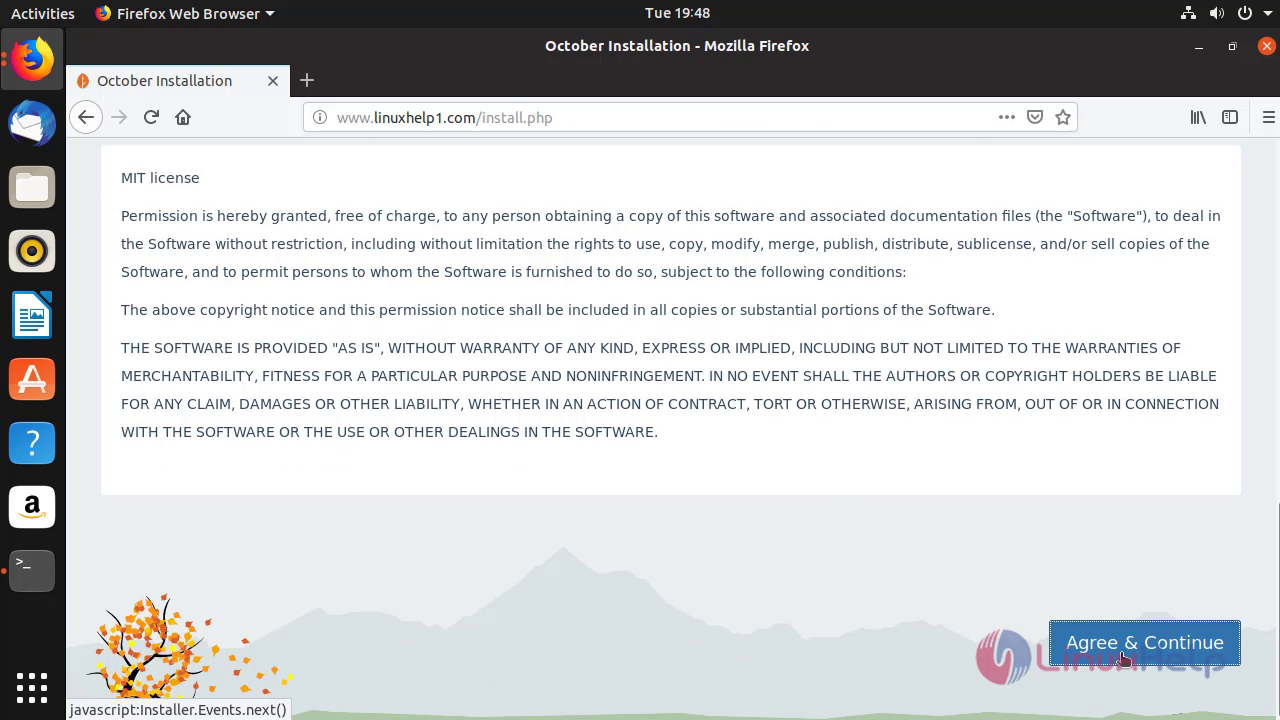Show Applications grid
Screen dimensions: 1280x720
32,687
